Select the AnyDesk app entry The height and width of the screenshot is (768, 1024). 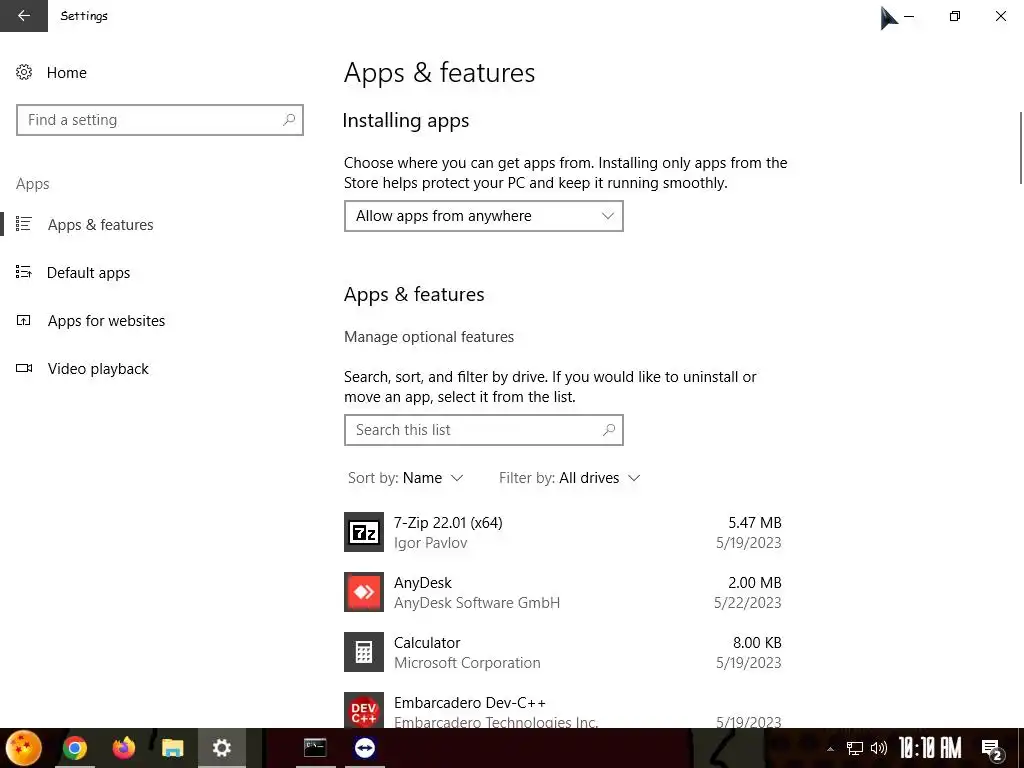coord(563,592)
